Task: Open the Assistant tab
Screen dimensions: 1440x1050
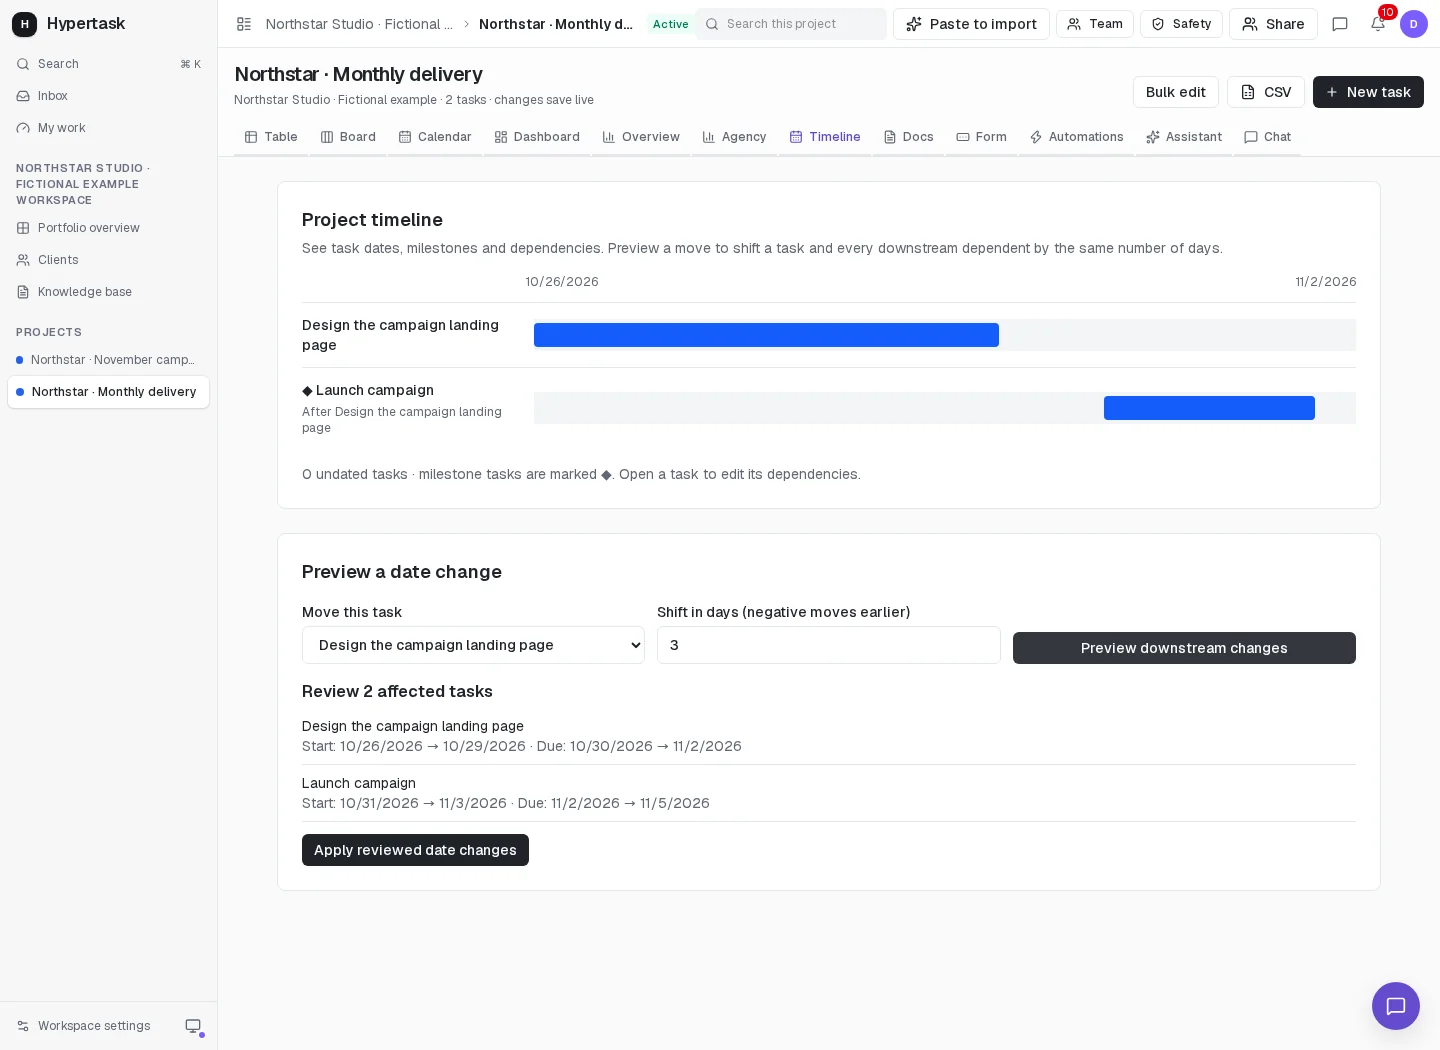Action: 1184,137
